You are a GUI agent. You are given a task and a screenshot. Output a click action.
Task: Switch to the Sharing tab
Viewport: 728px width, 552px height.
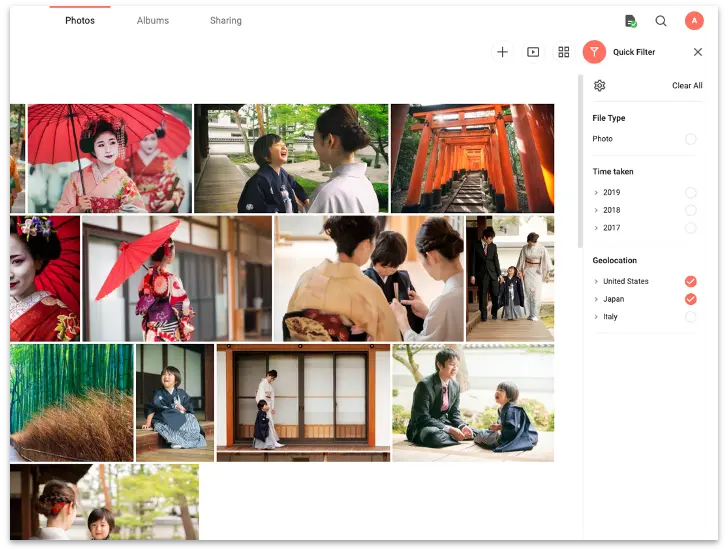tap(226, 20)
